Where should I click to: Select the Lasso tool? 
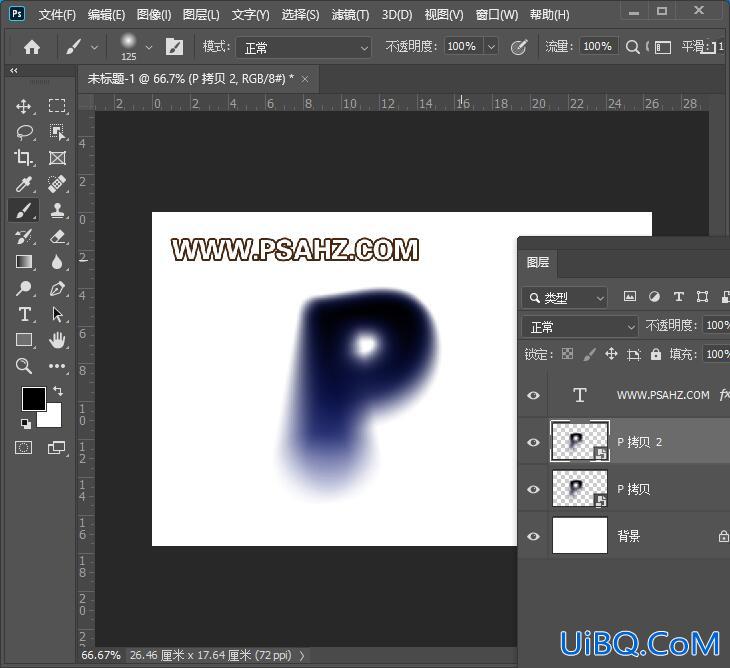[24, 132]
